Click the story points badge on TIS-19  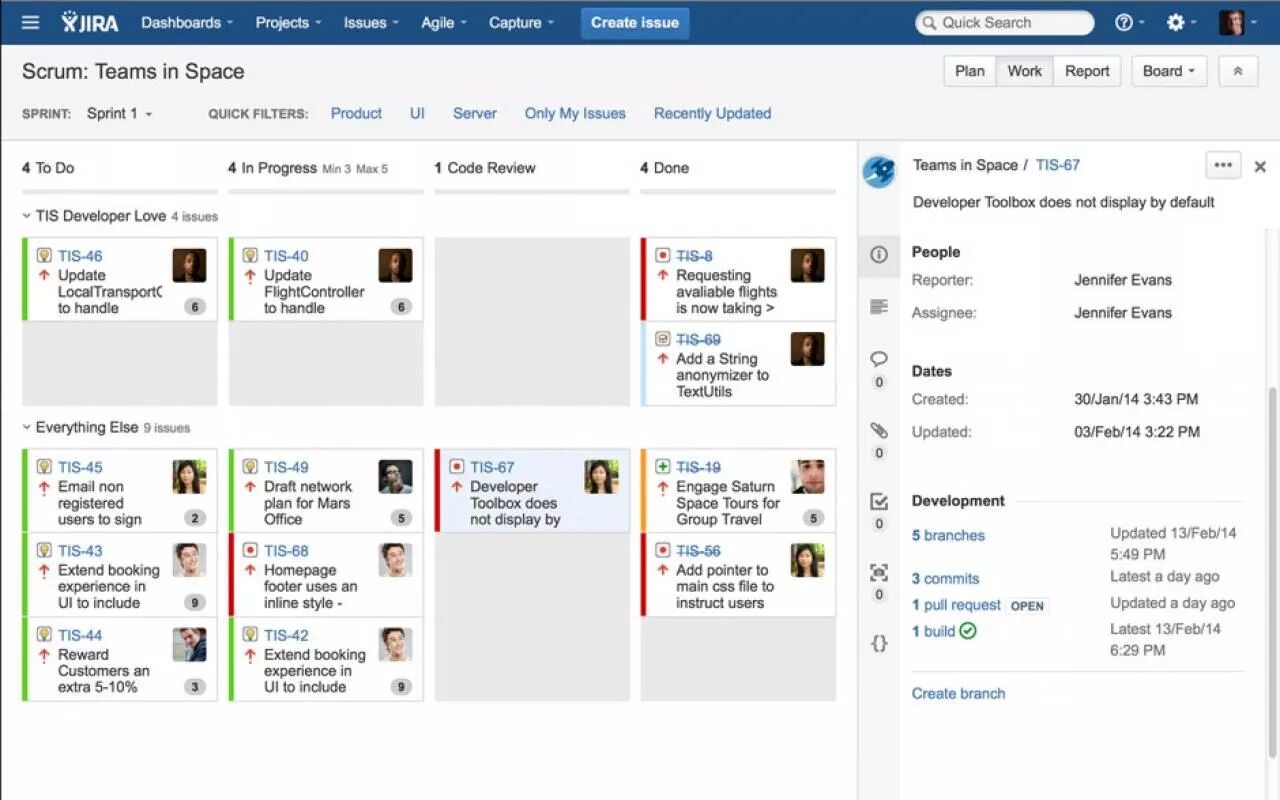point(813,518)
